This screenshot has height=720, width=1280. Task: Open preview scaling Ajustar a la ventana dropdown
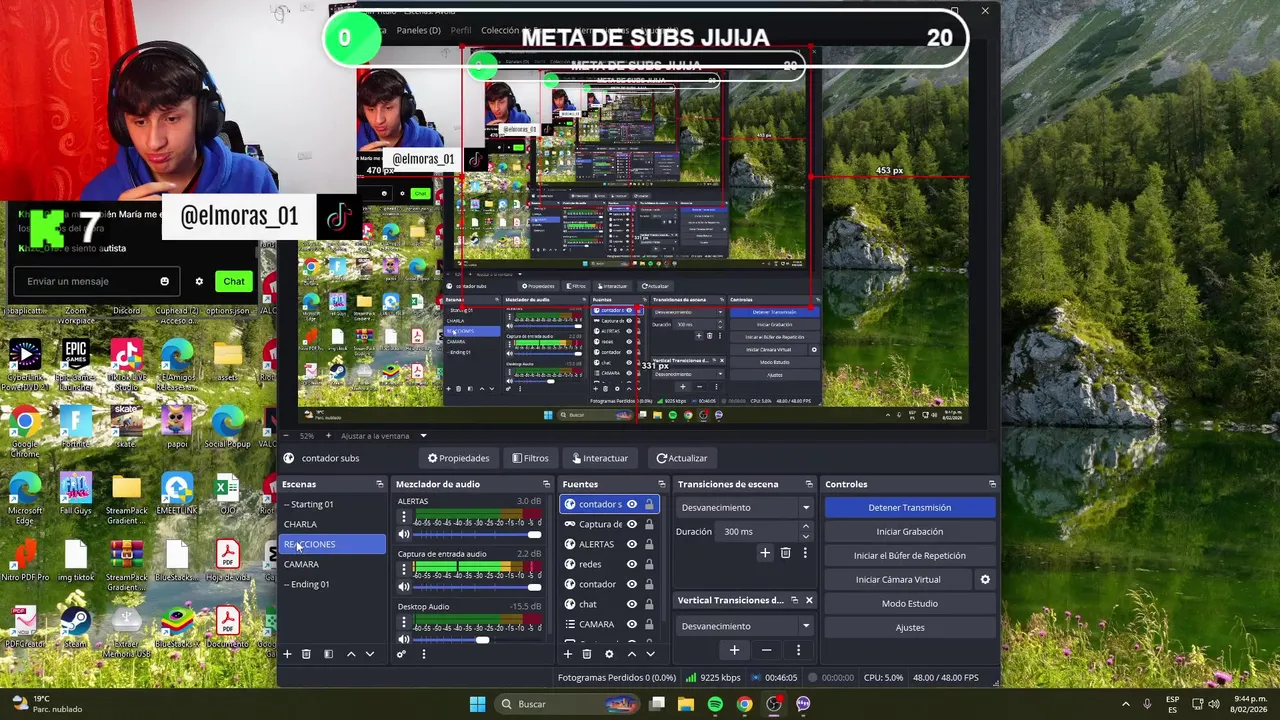(x=384, y=436)
